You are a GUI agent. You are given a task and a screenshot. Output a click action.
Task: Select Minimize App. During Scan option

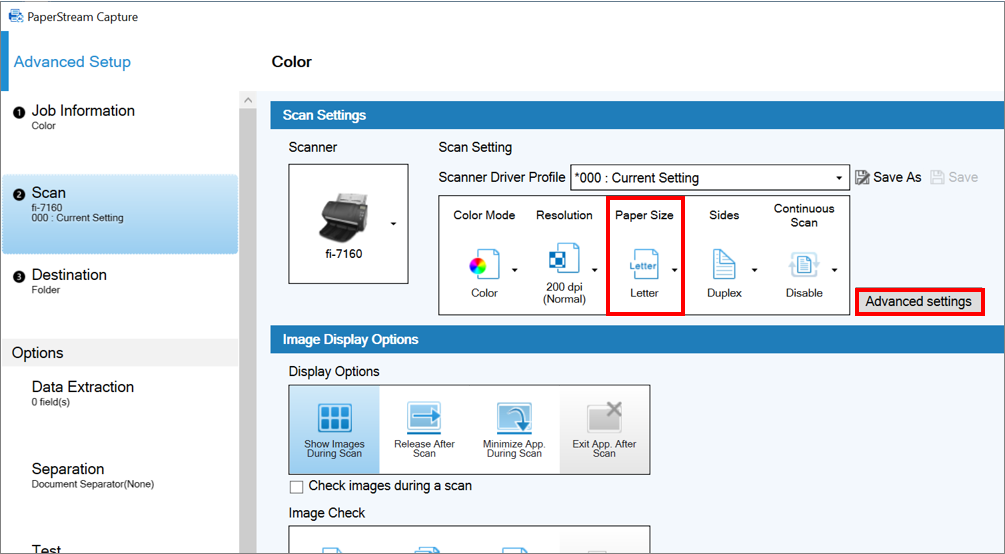pos(514,430)
